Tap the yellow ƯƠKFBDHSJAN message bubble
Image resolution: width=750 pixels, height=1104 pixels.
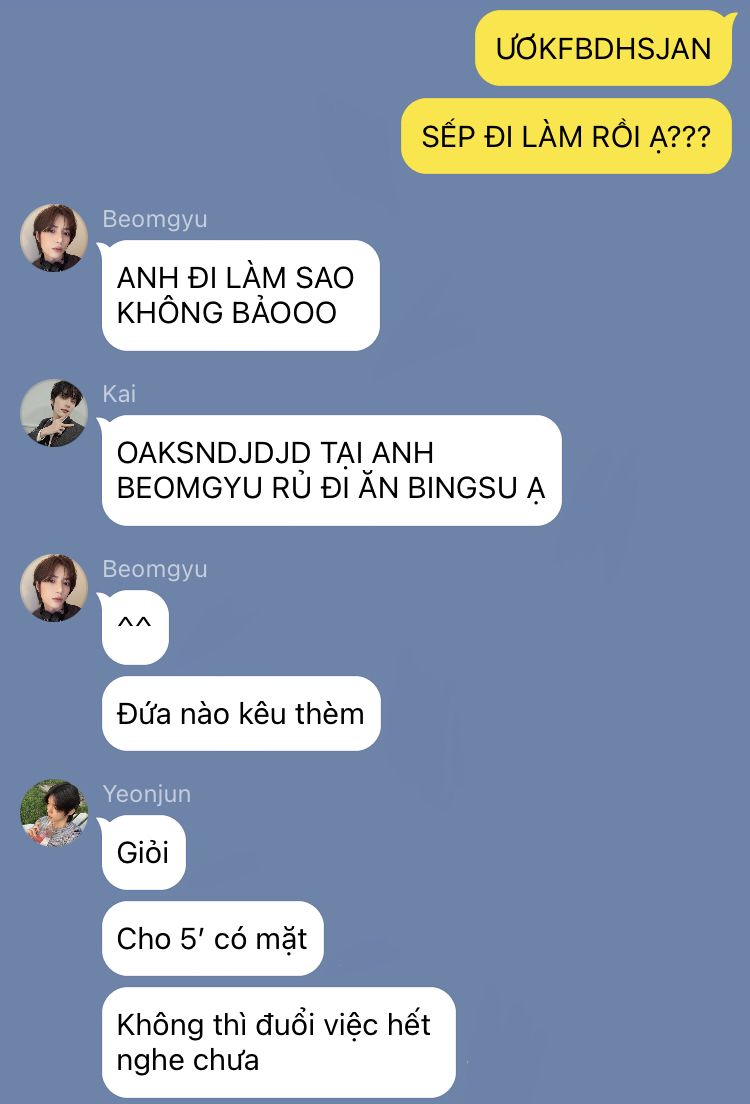pyautogui.click(x=604, y=49)
